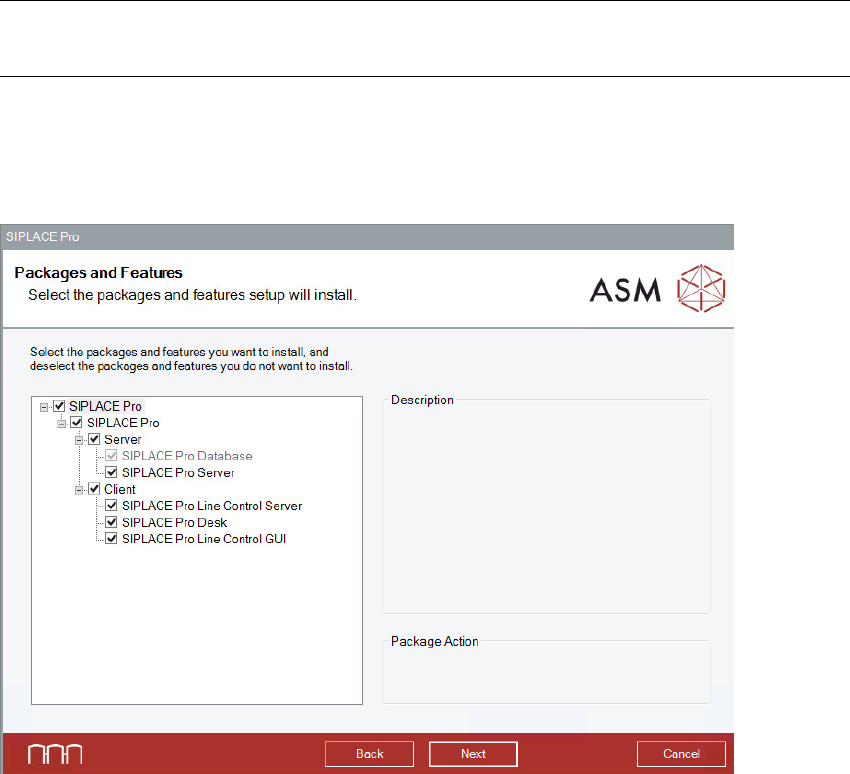This screenshot has width=850, height=774.
Task: Select 'SIPLACE Pro Line Control Server' label
Action: pos(212,506)
